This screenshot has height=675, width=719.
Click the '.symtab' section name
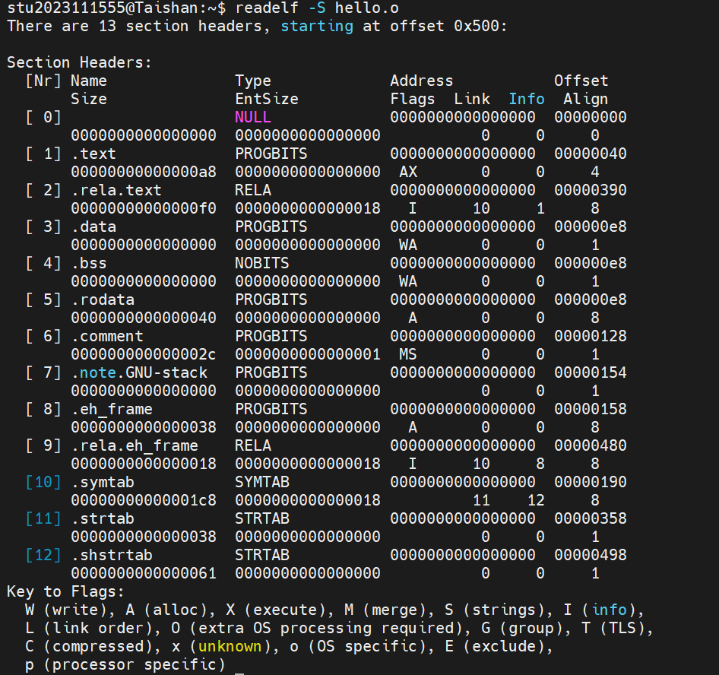102,482
